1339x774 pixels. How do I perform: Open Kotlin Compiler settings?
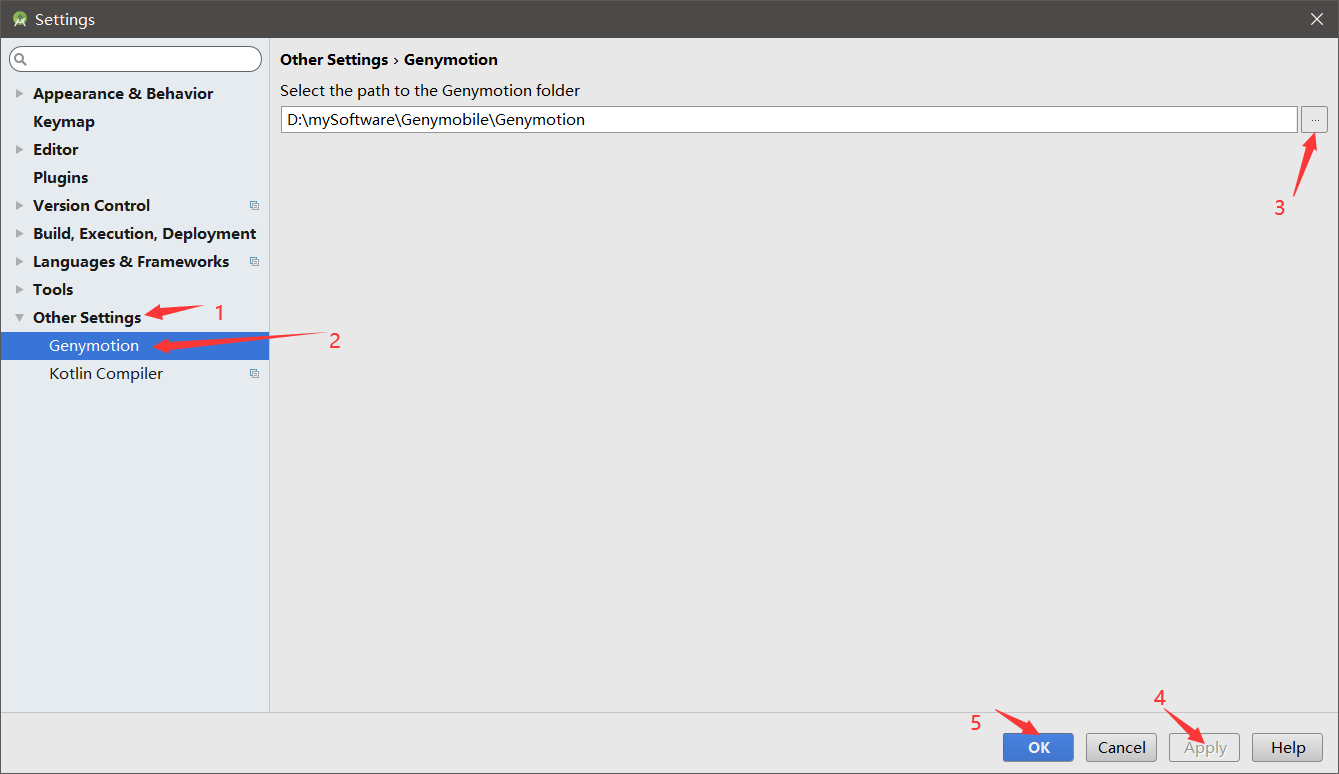[x=106, y=373]
